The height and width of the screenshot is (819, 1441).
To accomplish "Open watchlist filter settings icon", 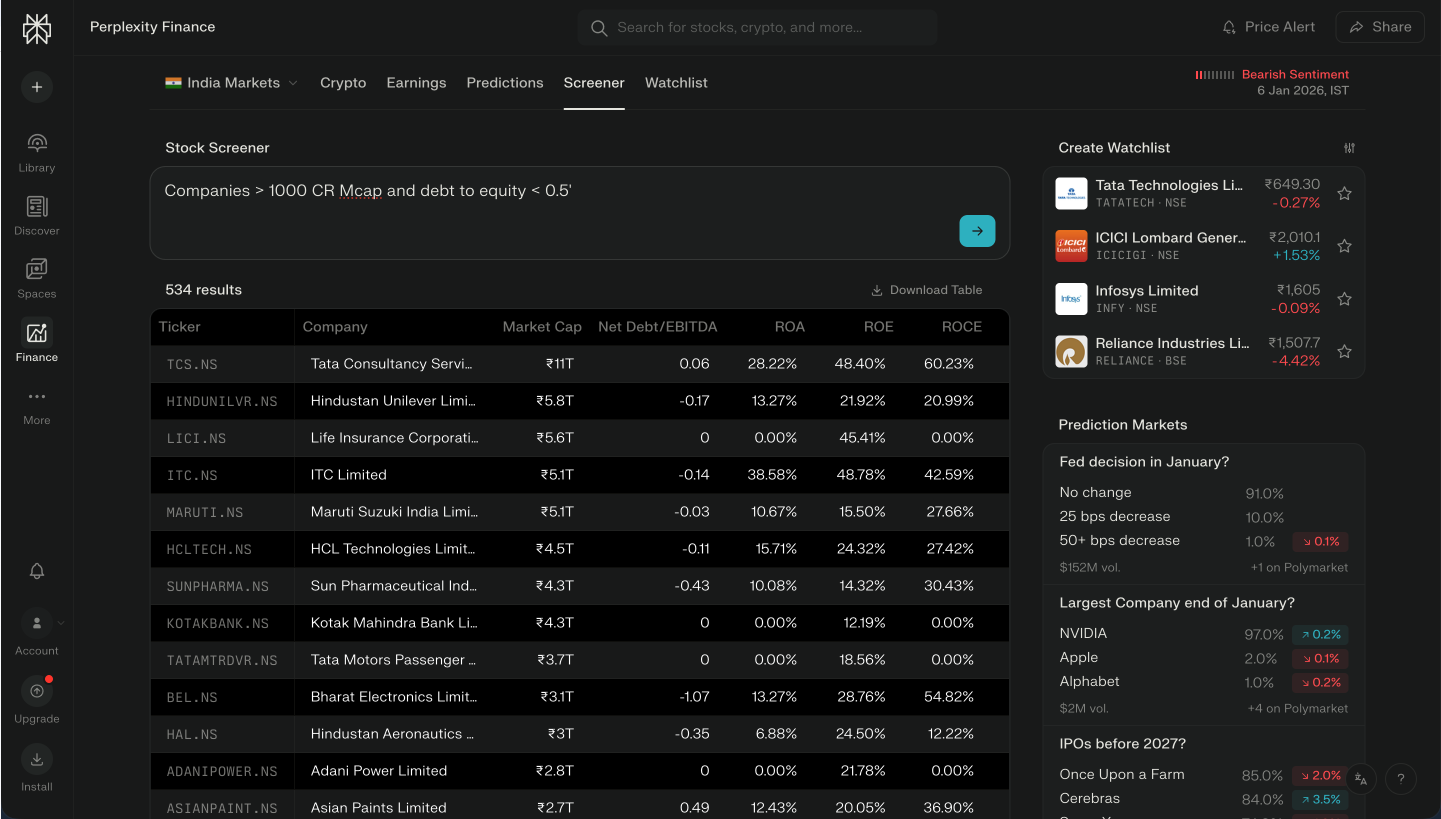I will coord(1349,148).
